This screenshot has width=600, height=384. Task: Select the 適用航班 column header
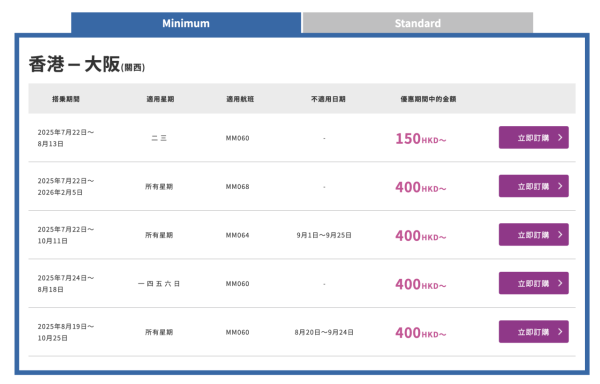pyautogui.click(x=240, y=99)
